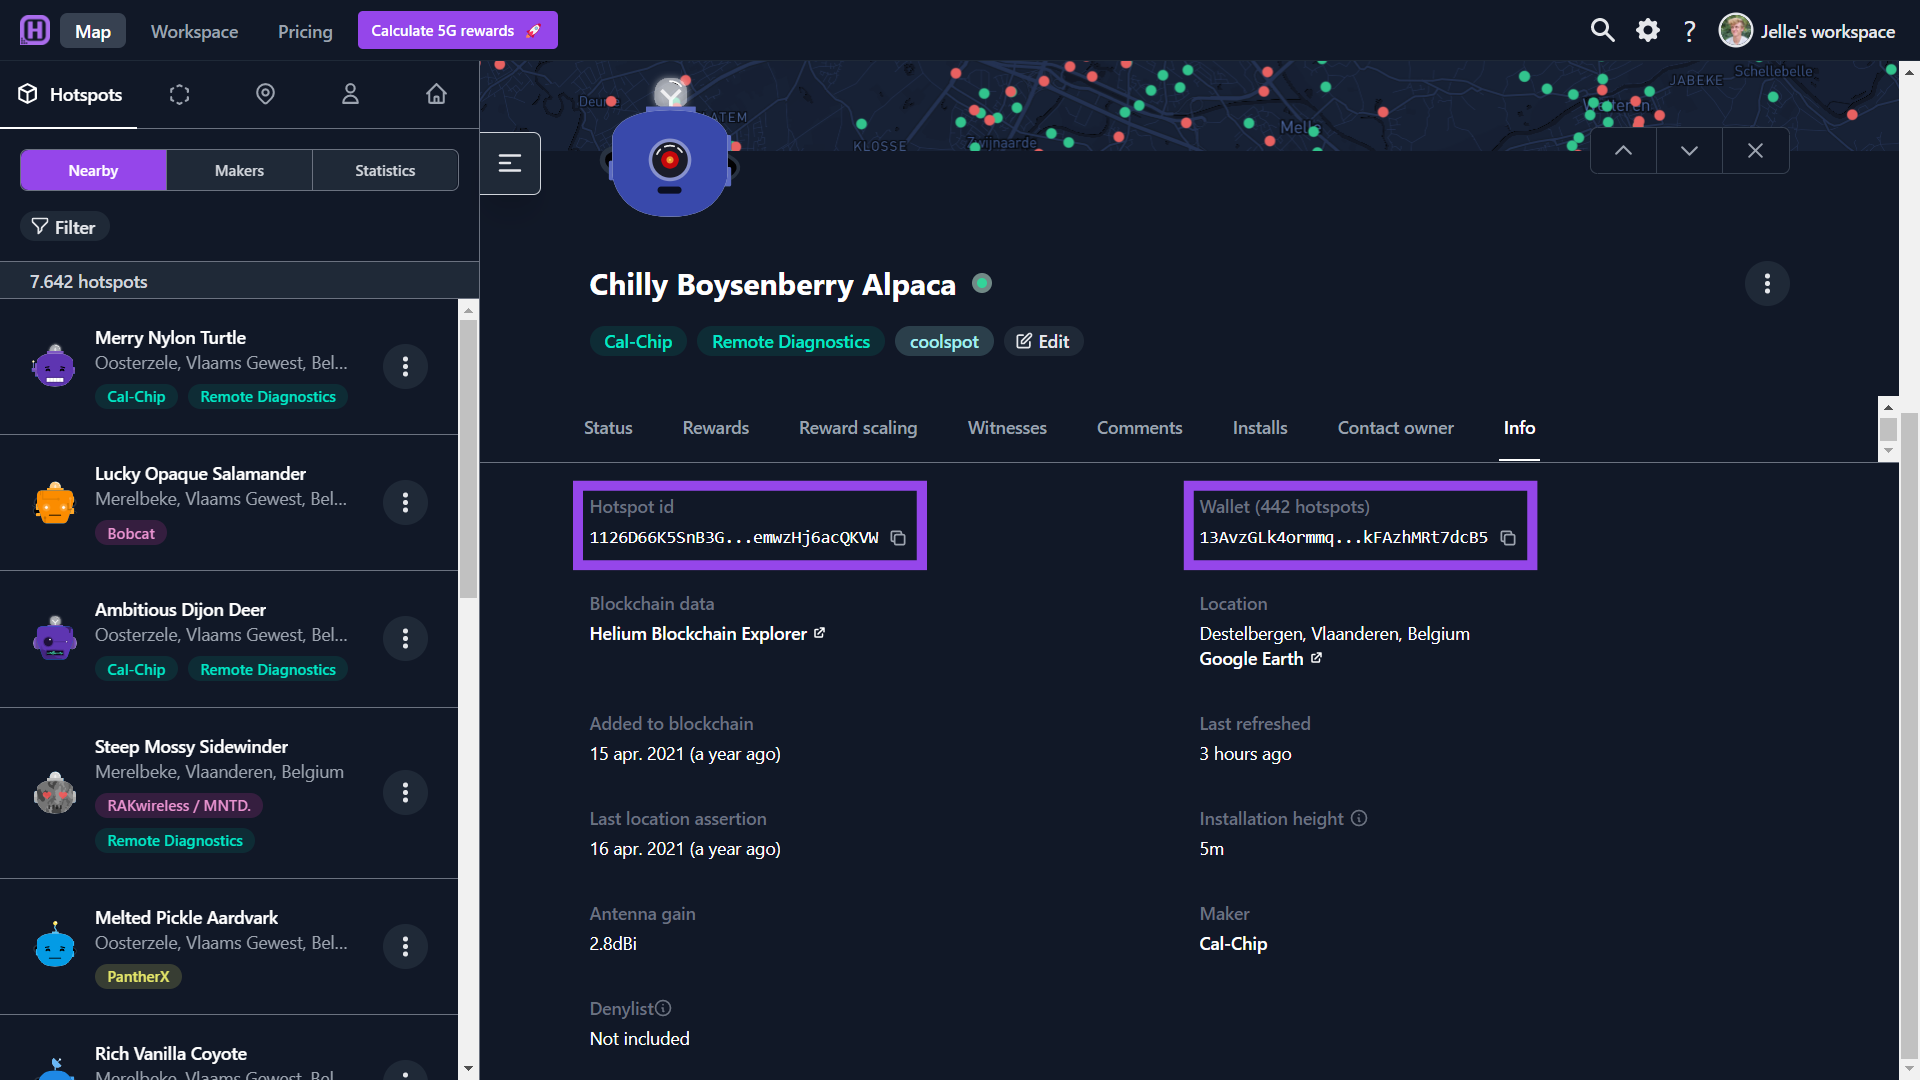Open the Google Earth link
The image size is (1920, 1080).
(x=1260, y=659)
